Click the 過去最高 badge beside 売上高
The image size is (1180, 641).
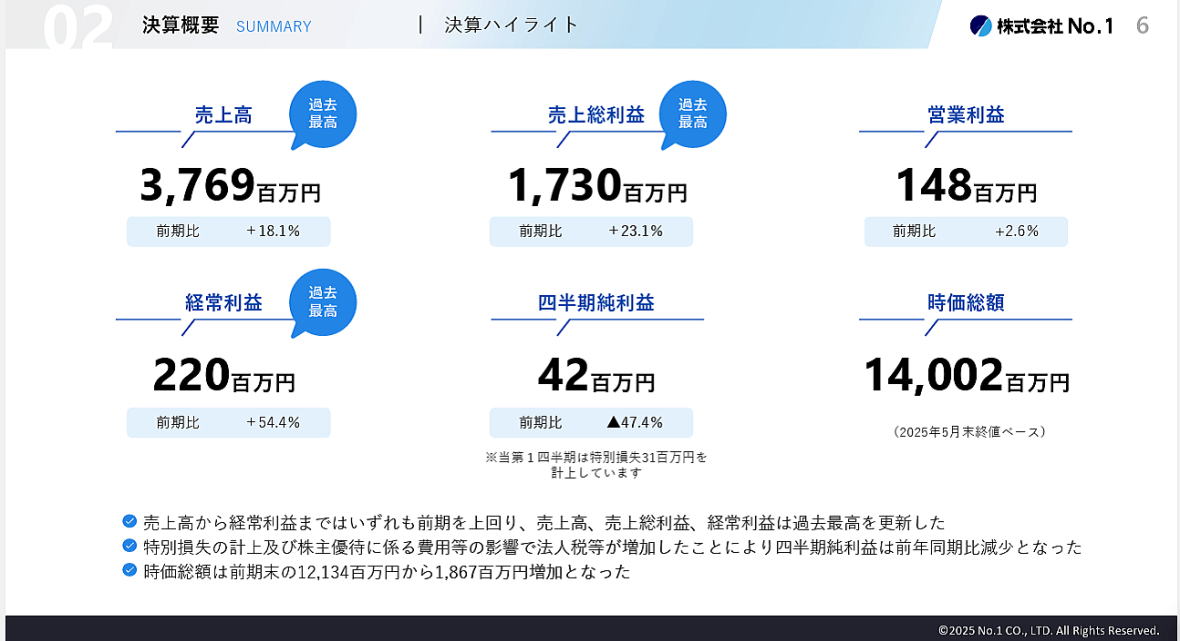(x=323, y=114)
